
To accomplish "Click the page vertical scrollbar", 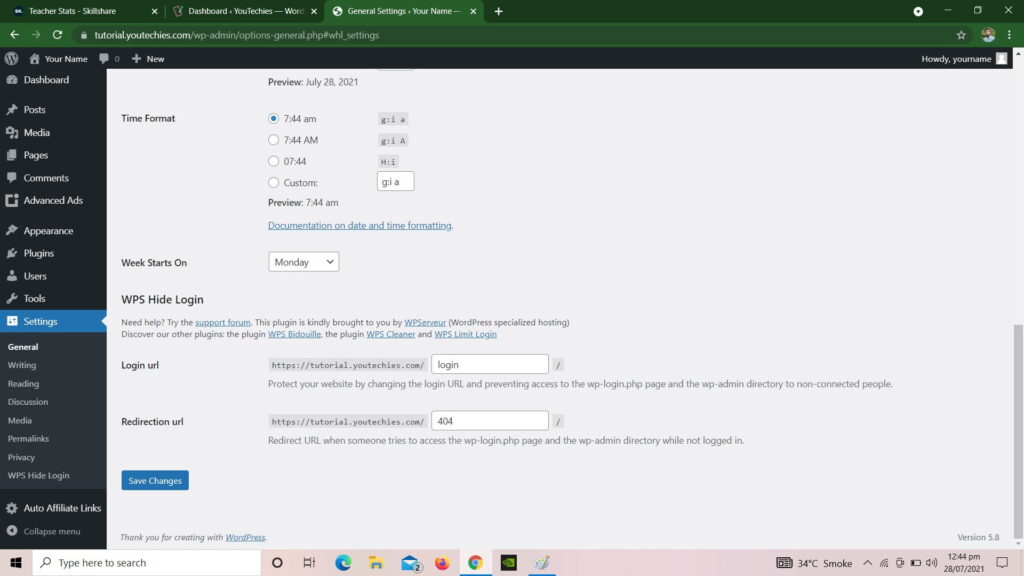I will click(x=1018, y=432).
